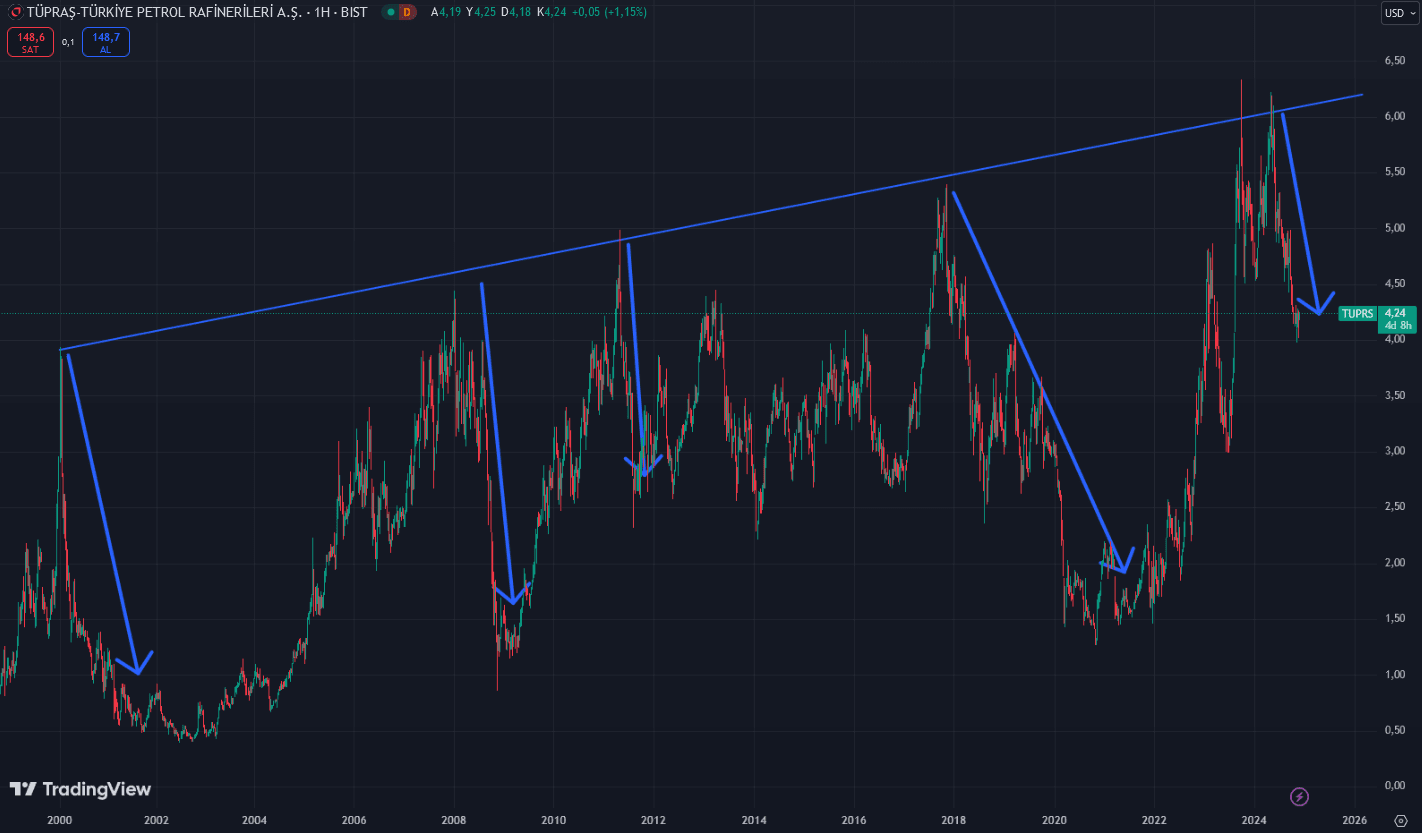Select the long rising blue trend line

711,222
